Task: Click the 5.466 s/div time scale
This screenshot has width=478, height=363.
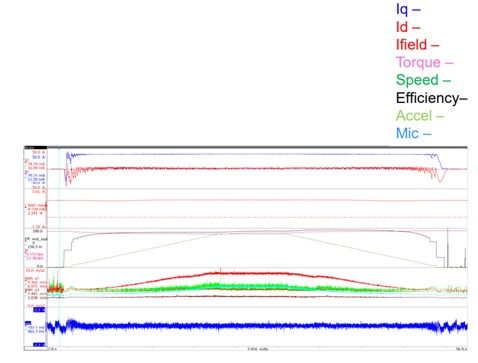Action: pos(257,349)
